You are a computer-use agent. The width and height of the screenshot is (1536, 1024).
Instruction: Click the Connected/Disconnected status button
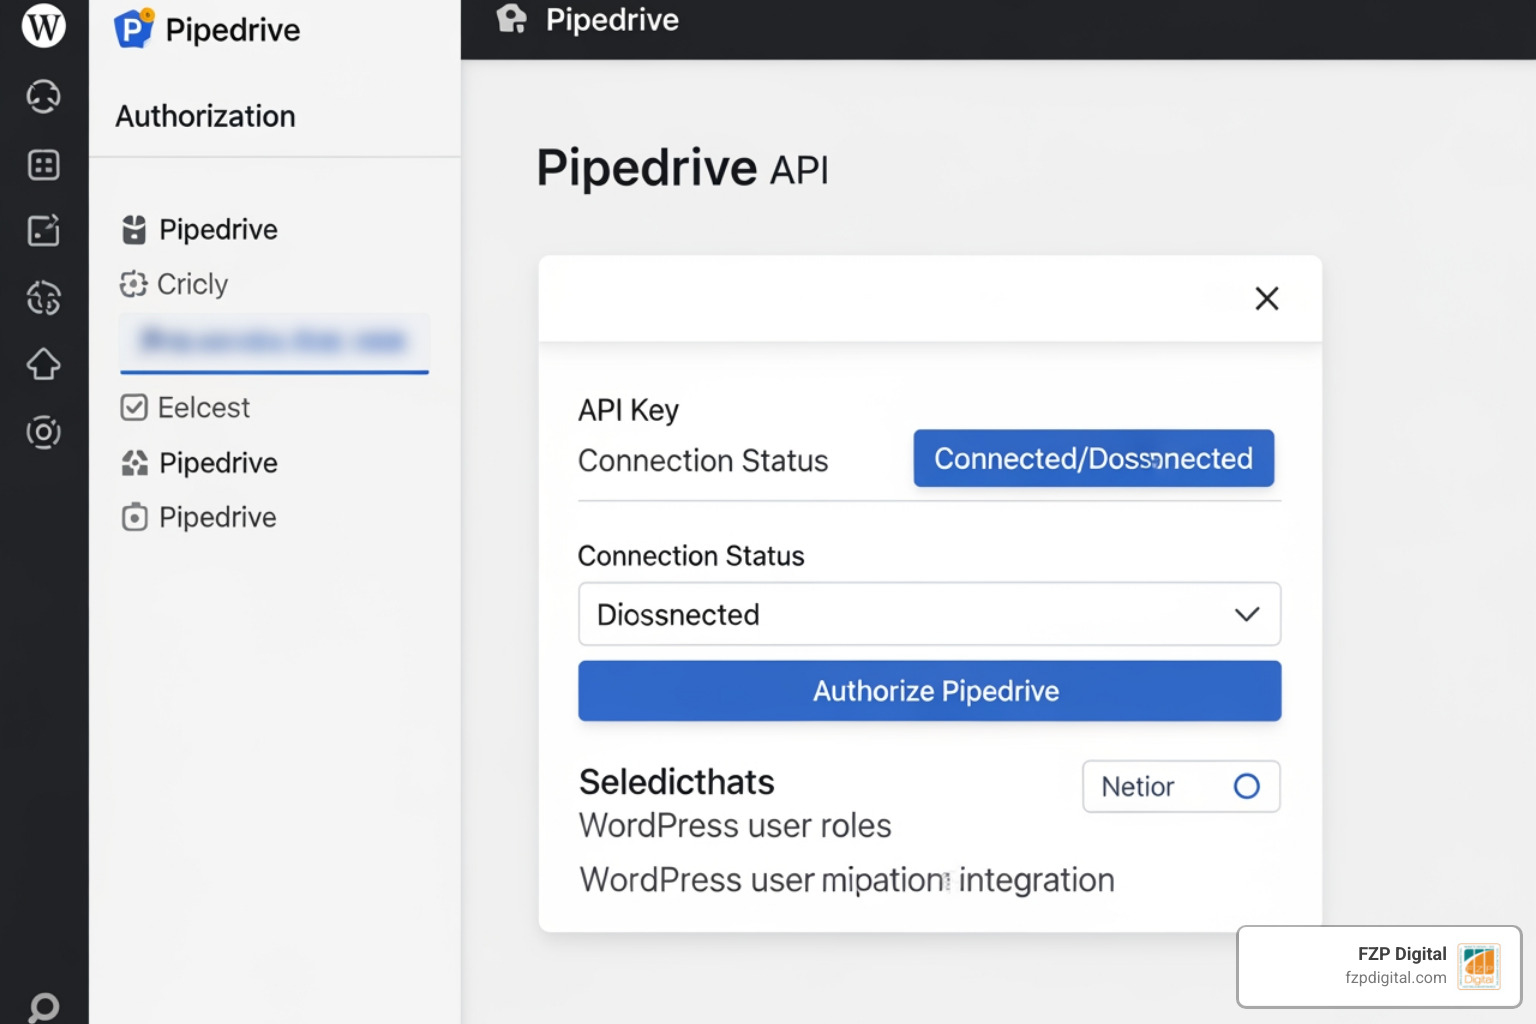point(1093,458)
